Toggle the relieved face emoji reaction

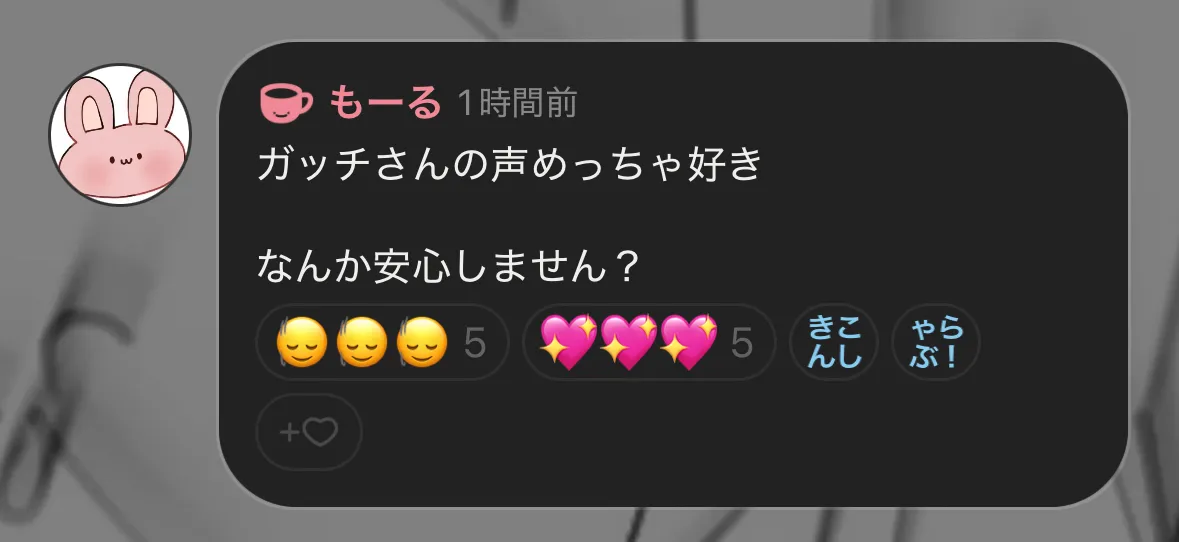tap(383, 342)
